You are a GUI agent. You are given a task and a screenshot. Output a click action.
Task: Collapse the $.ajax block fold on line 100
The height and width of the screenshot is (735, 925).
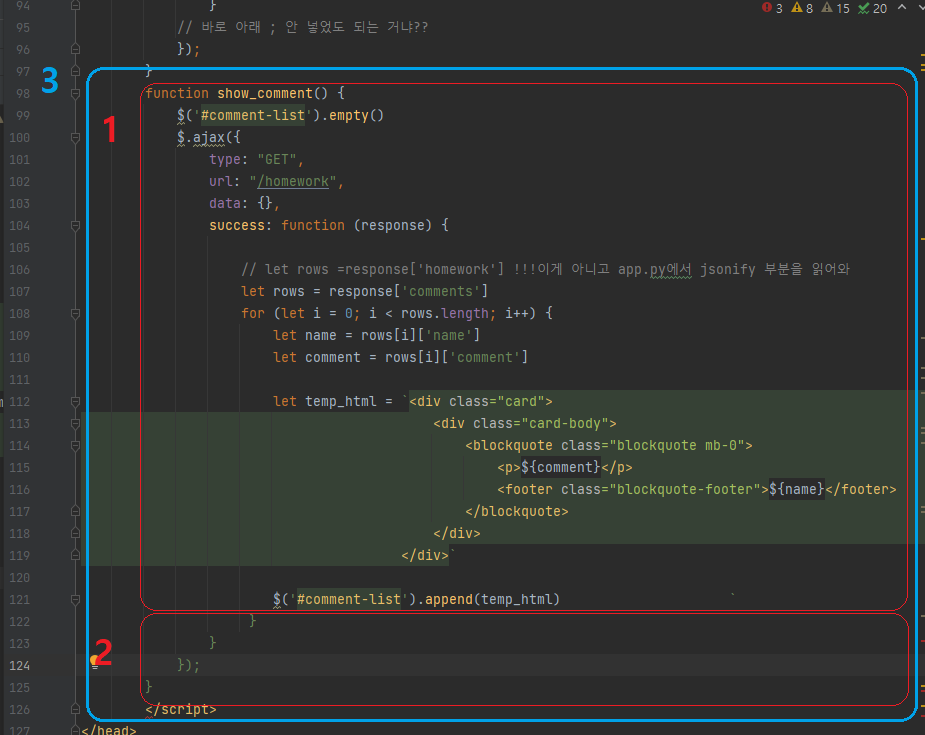[x=76, y=137]
